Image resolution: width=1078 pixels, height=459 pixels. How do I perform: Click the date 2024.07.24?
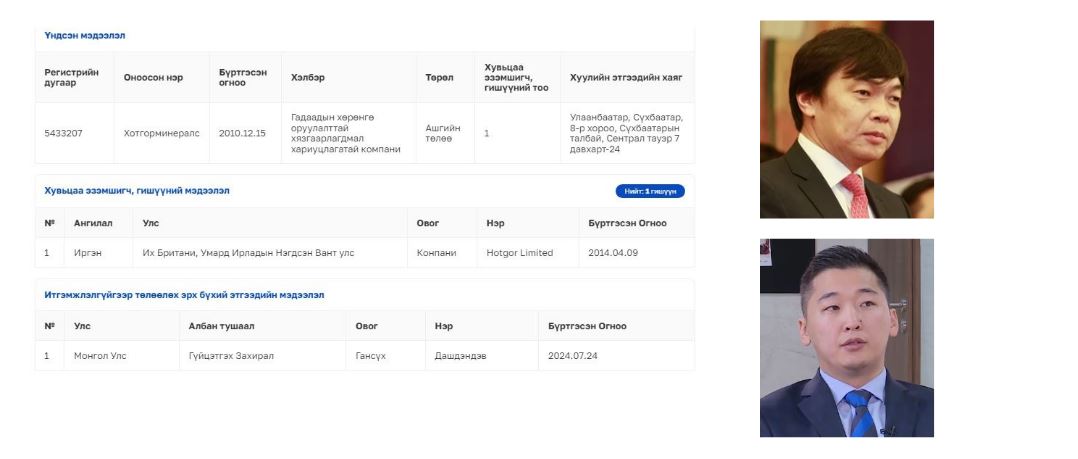(573, 356)
